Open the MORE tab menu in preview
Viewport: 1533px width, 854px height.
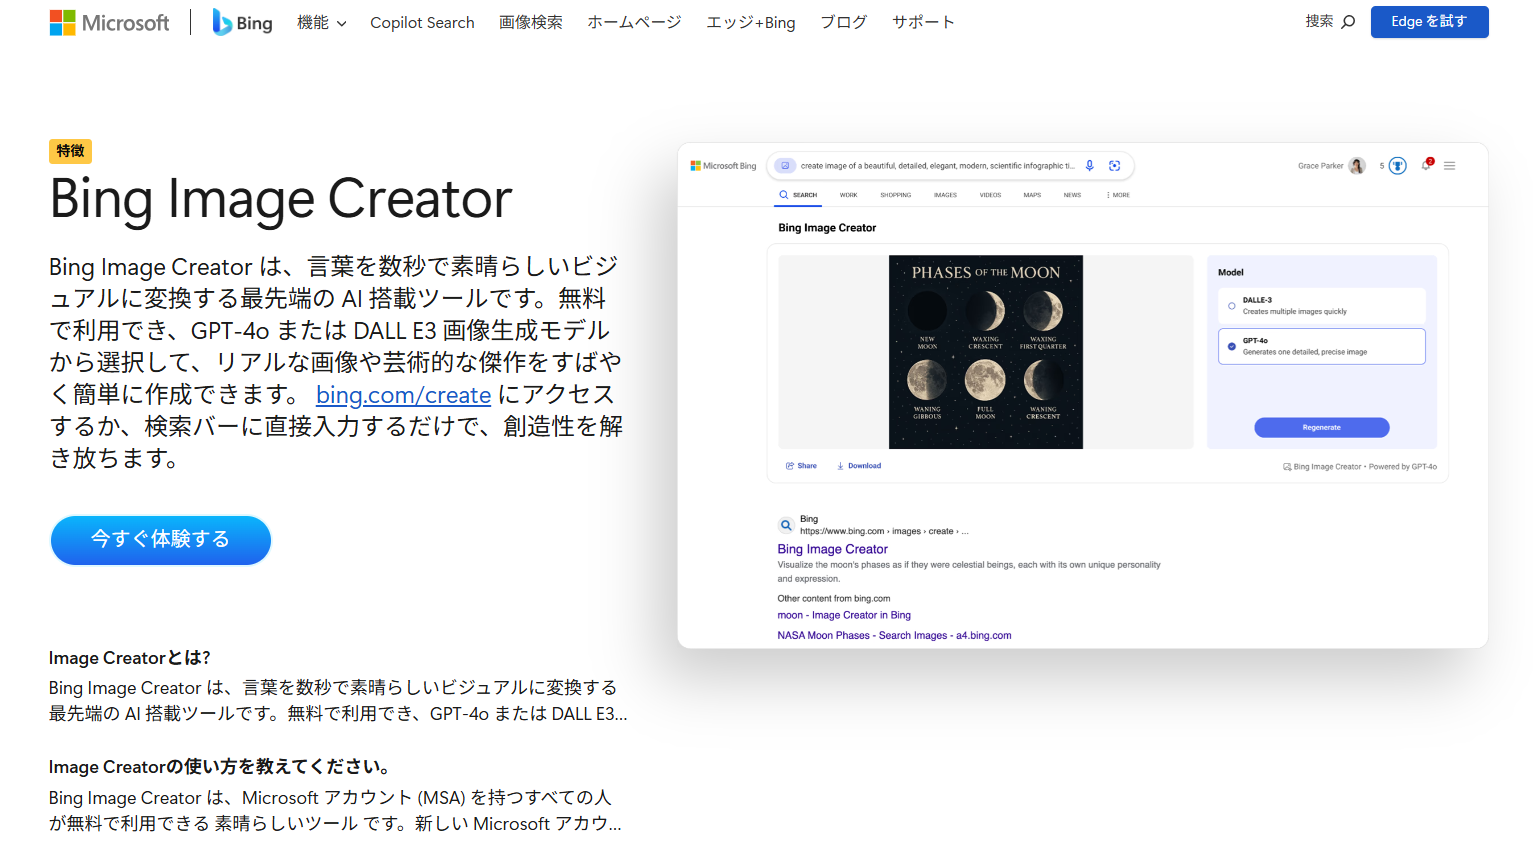click(x=1119, y=195)
